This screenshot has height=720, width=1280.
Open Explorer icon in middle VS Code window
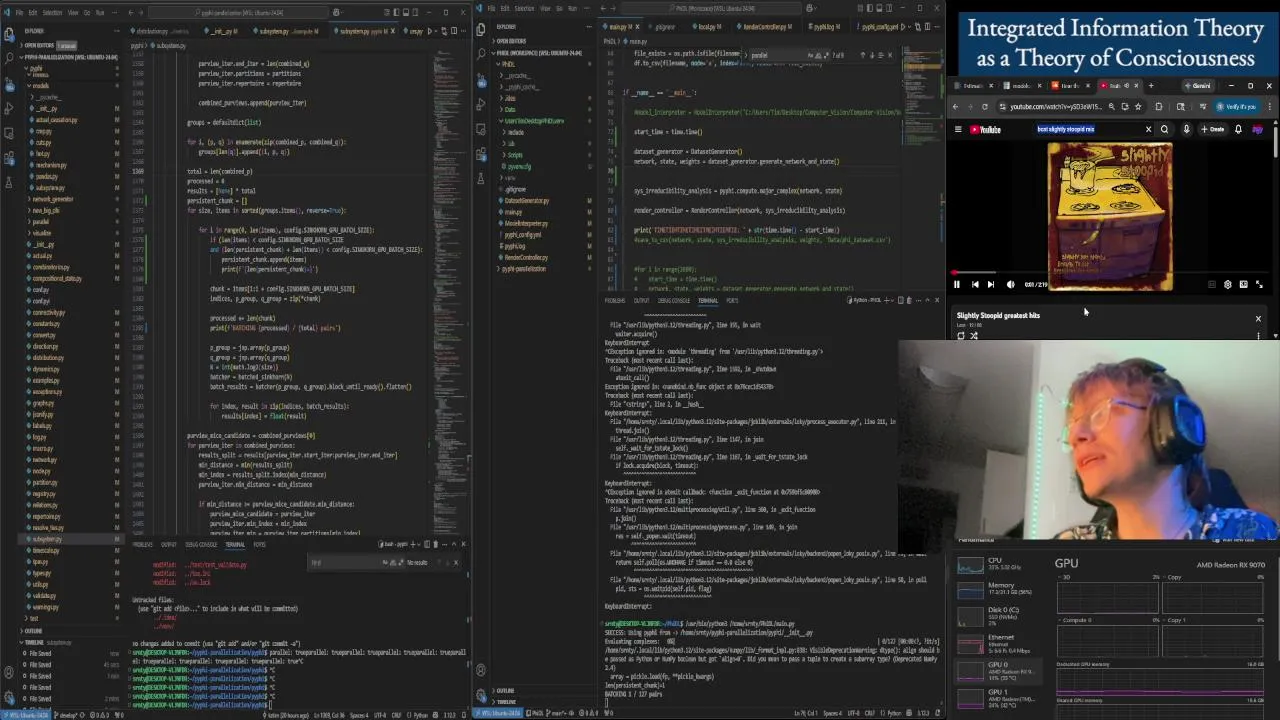(x=480, y=27)
